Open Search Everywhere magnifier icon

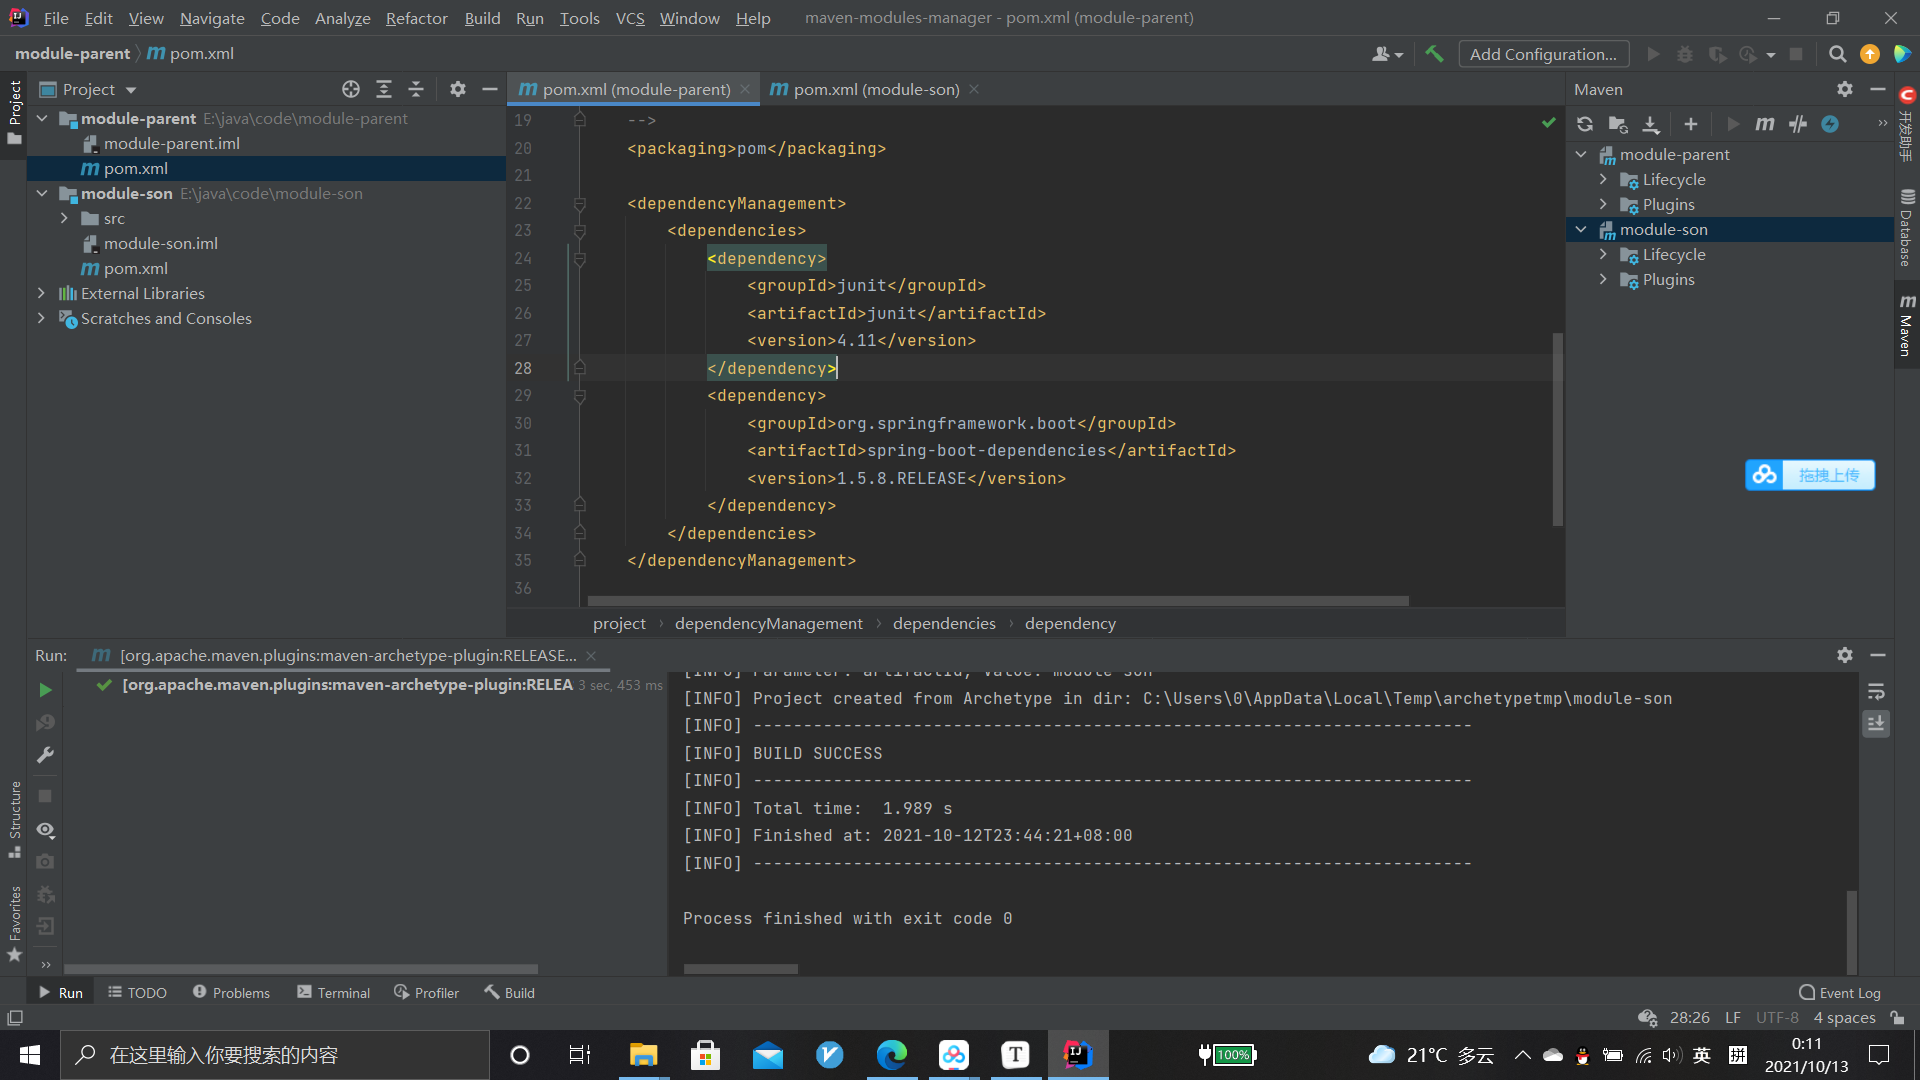1838,54
